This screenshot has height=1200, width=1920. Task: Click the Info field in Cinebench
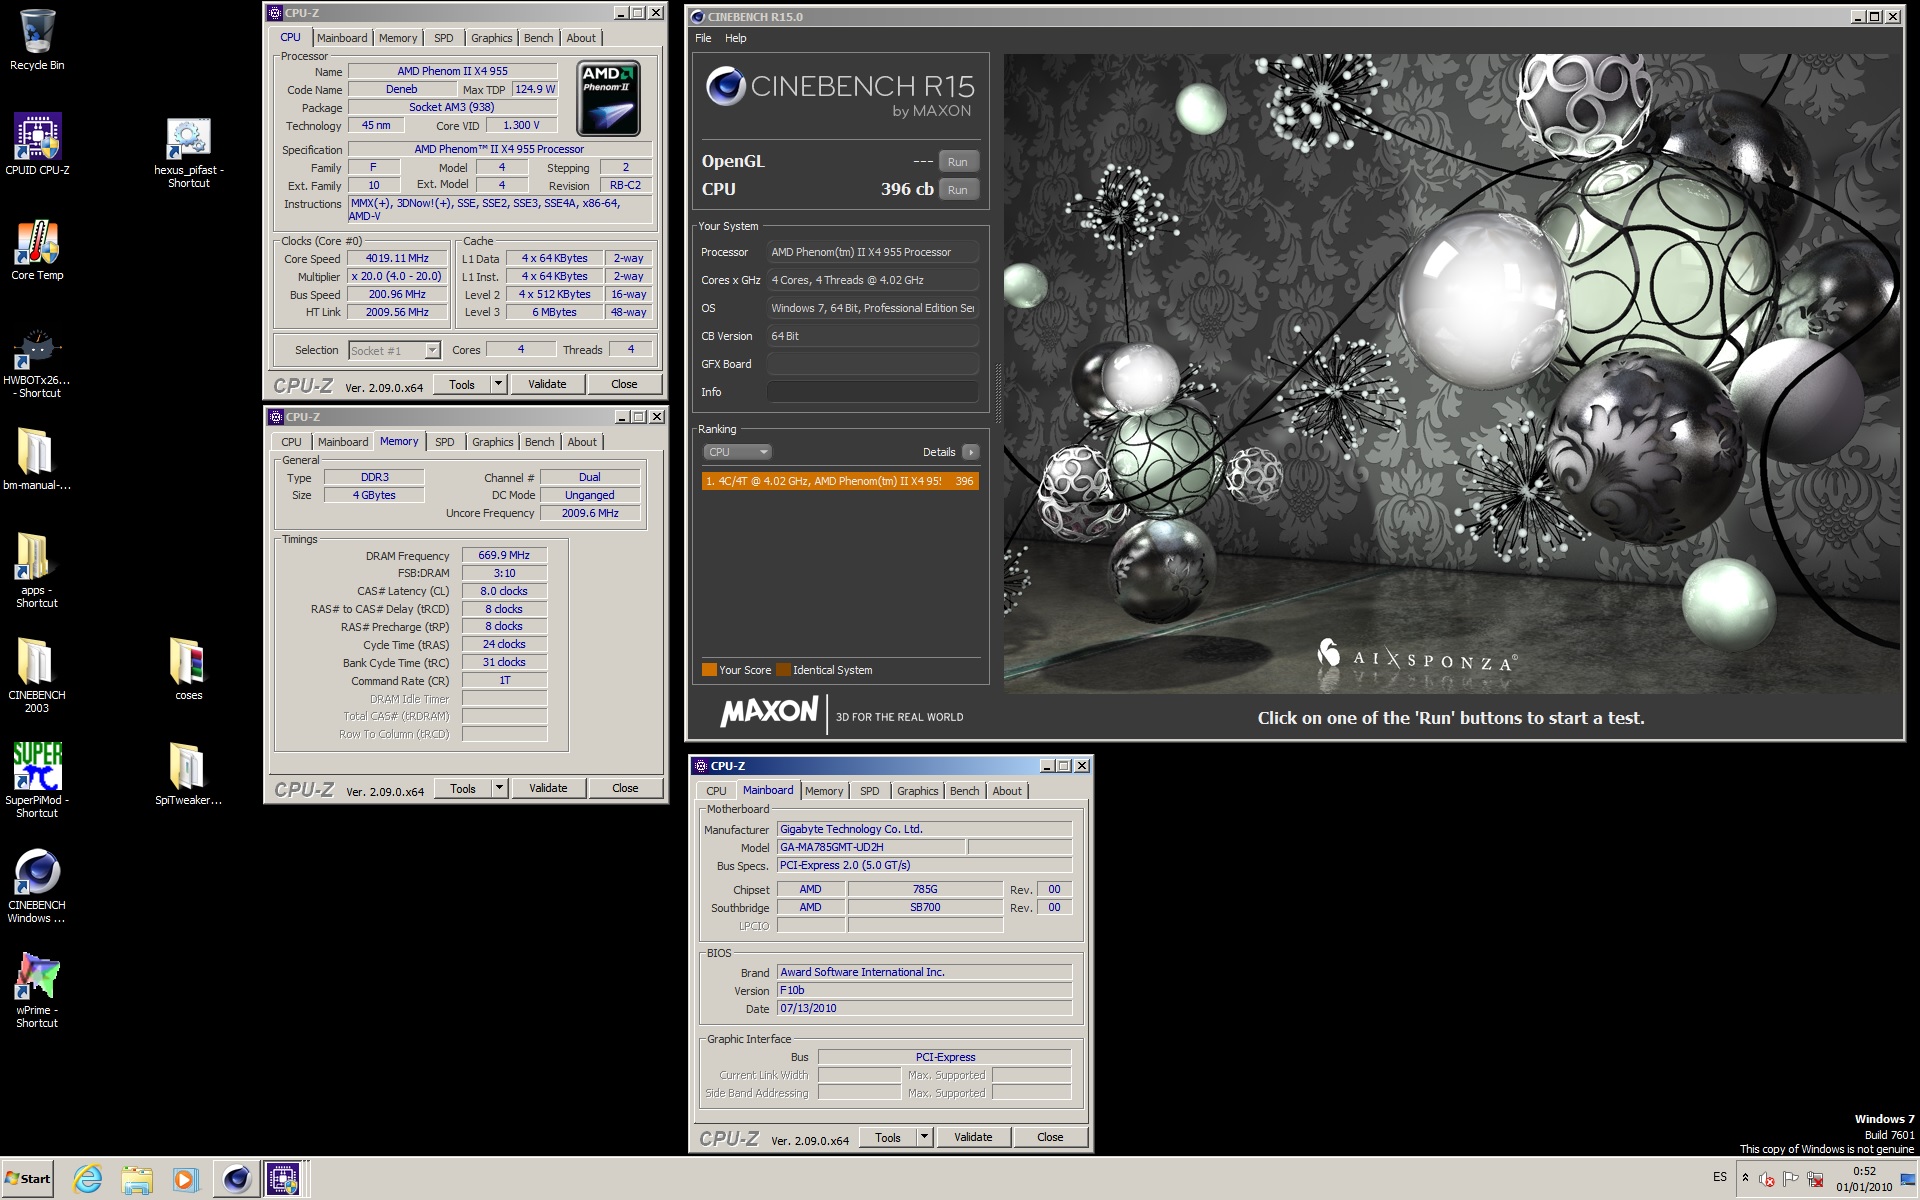tap(872, 392)
